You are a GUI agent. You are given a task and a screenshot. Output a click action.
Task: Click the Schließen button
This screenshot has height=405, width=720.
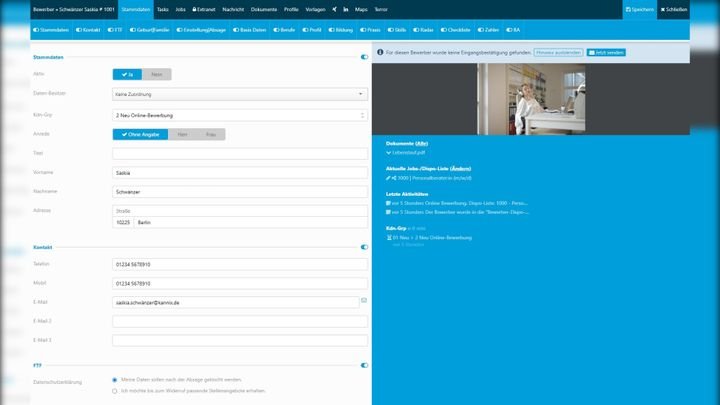[x=674, y=9]
